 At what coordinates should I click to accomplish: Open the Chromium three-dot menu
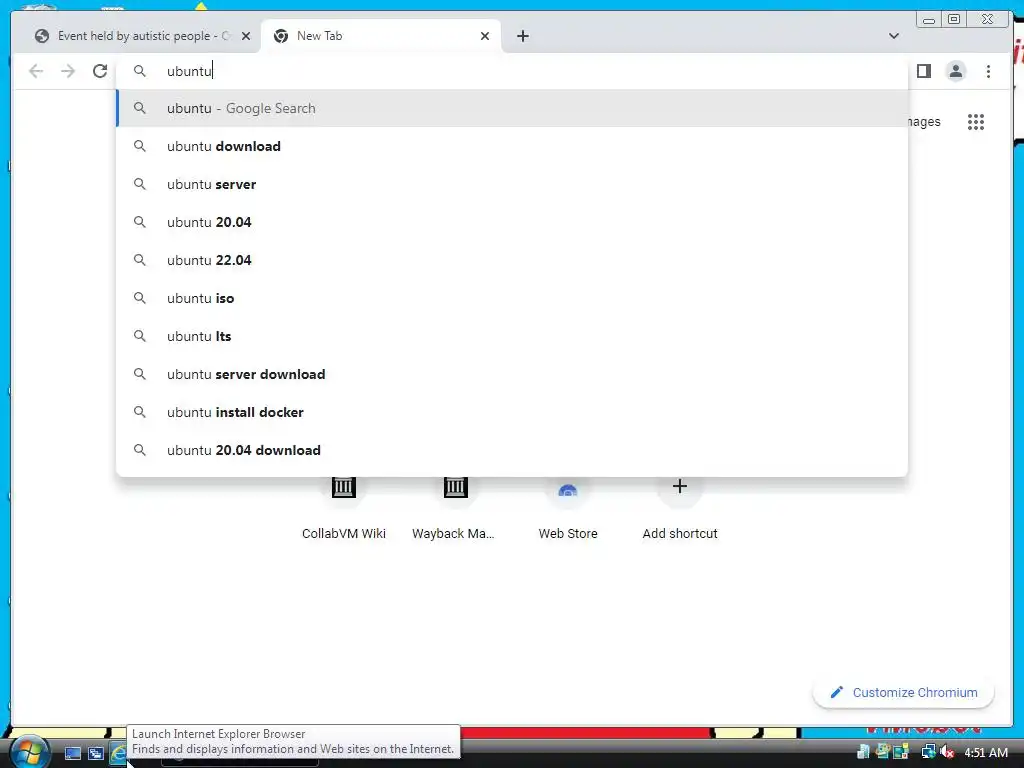pyautogui.click(x=988, y=71)
